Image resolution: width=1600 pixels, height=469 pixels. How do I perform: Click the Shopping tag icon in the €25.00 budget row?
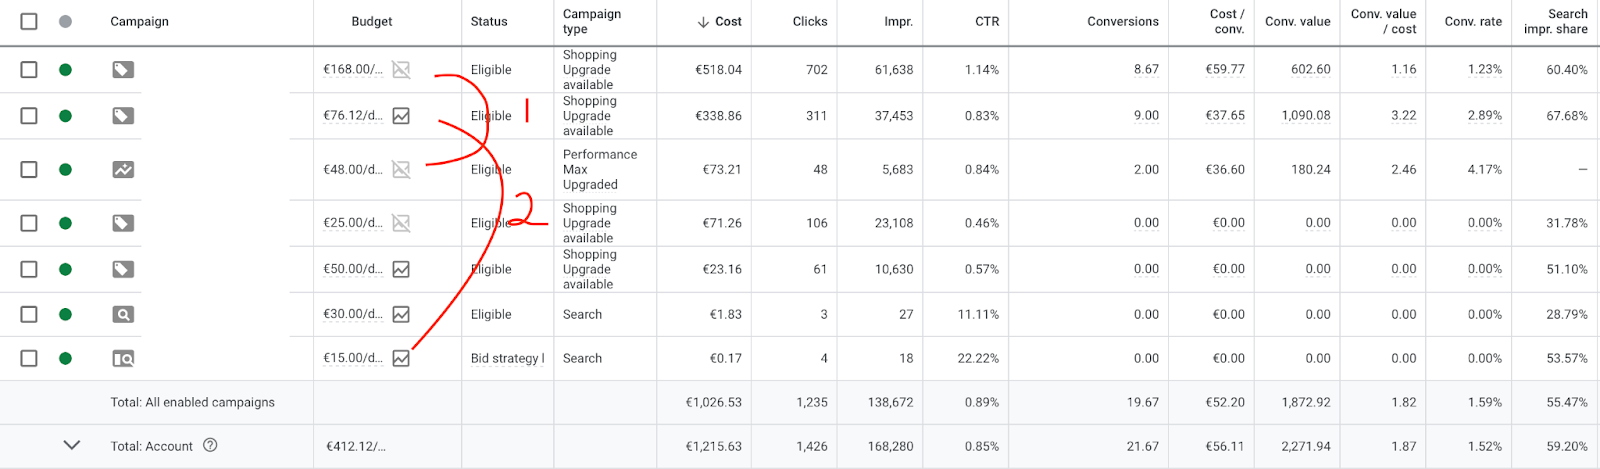(x=123, y=224)
